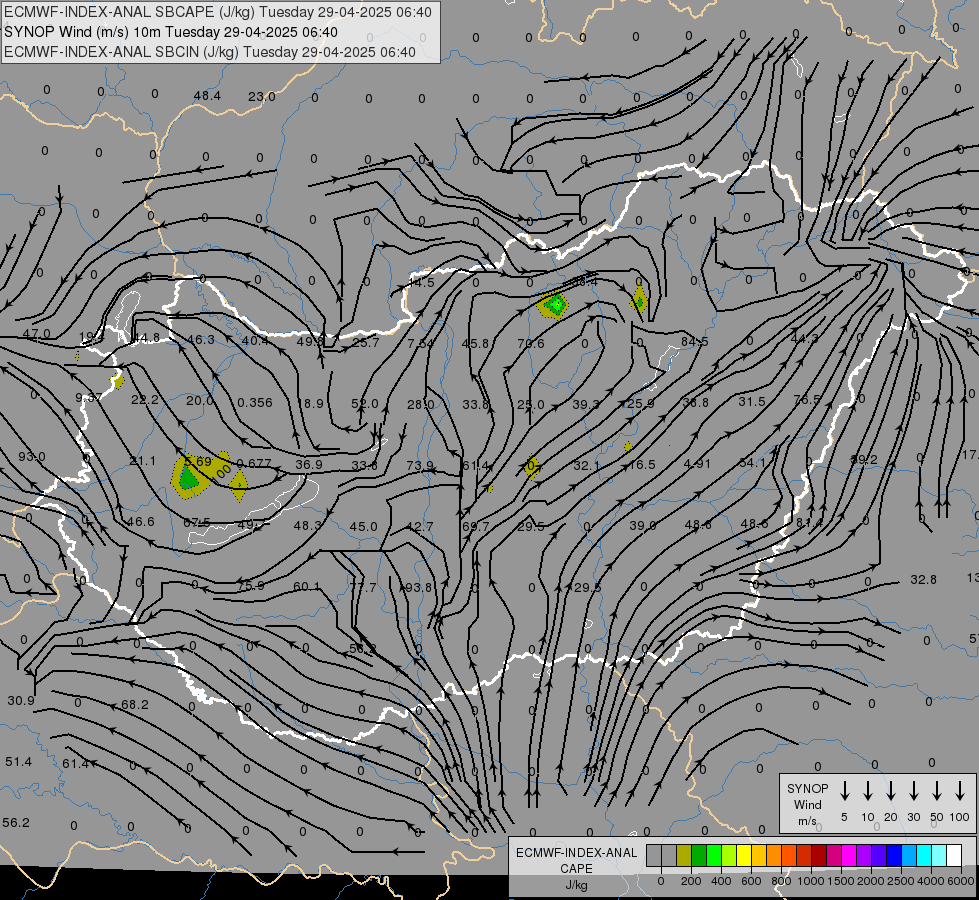Click the map value 56.2 at left edge
Screen dimensions: 979x900
point(16,823)
